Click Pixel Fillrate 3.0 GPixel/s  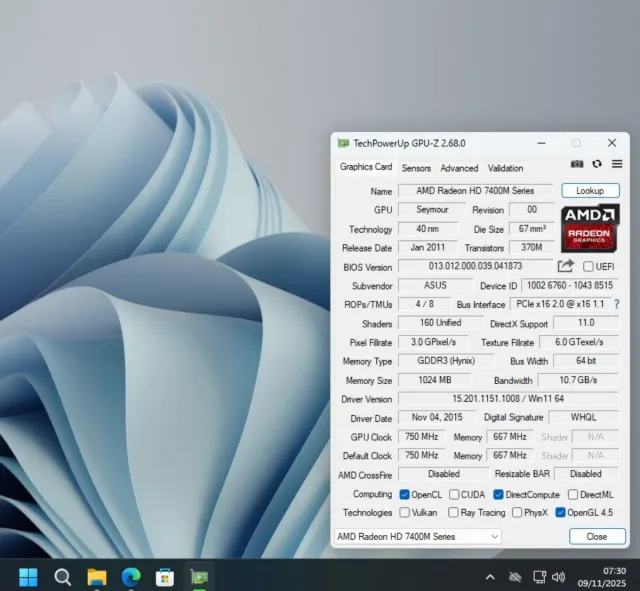pos(433,342)
